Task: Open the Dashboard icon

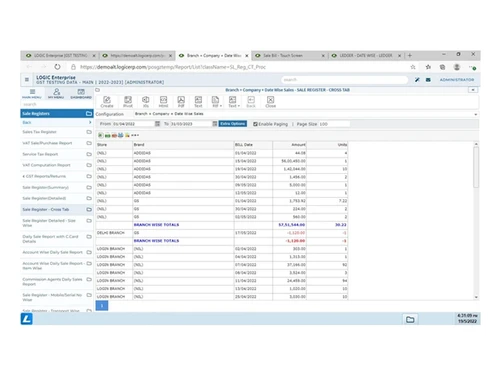Action: 81,93
